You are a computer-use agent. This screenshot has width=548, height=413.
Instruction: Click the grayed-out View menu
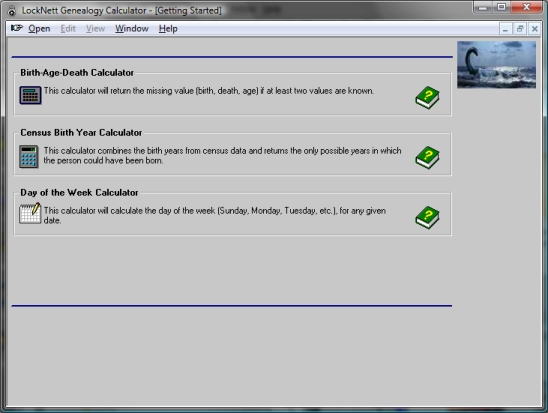click(x=95, y=29)
